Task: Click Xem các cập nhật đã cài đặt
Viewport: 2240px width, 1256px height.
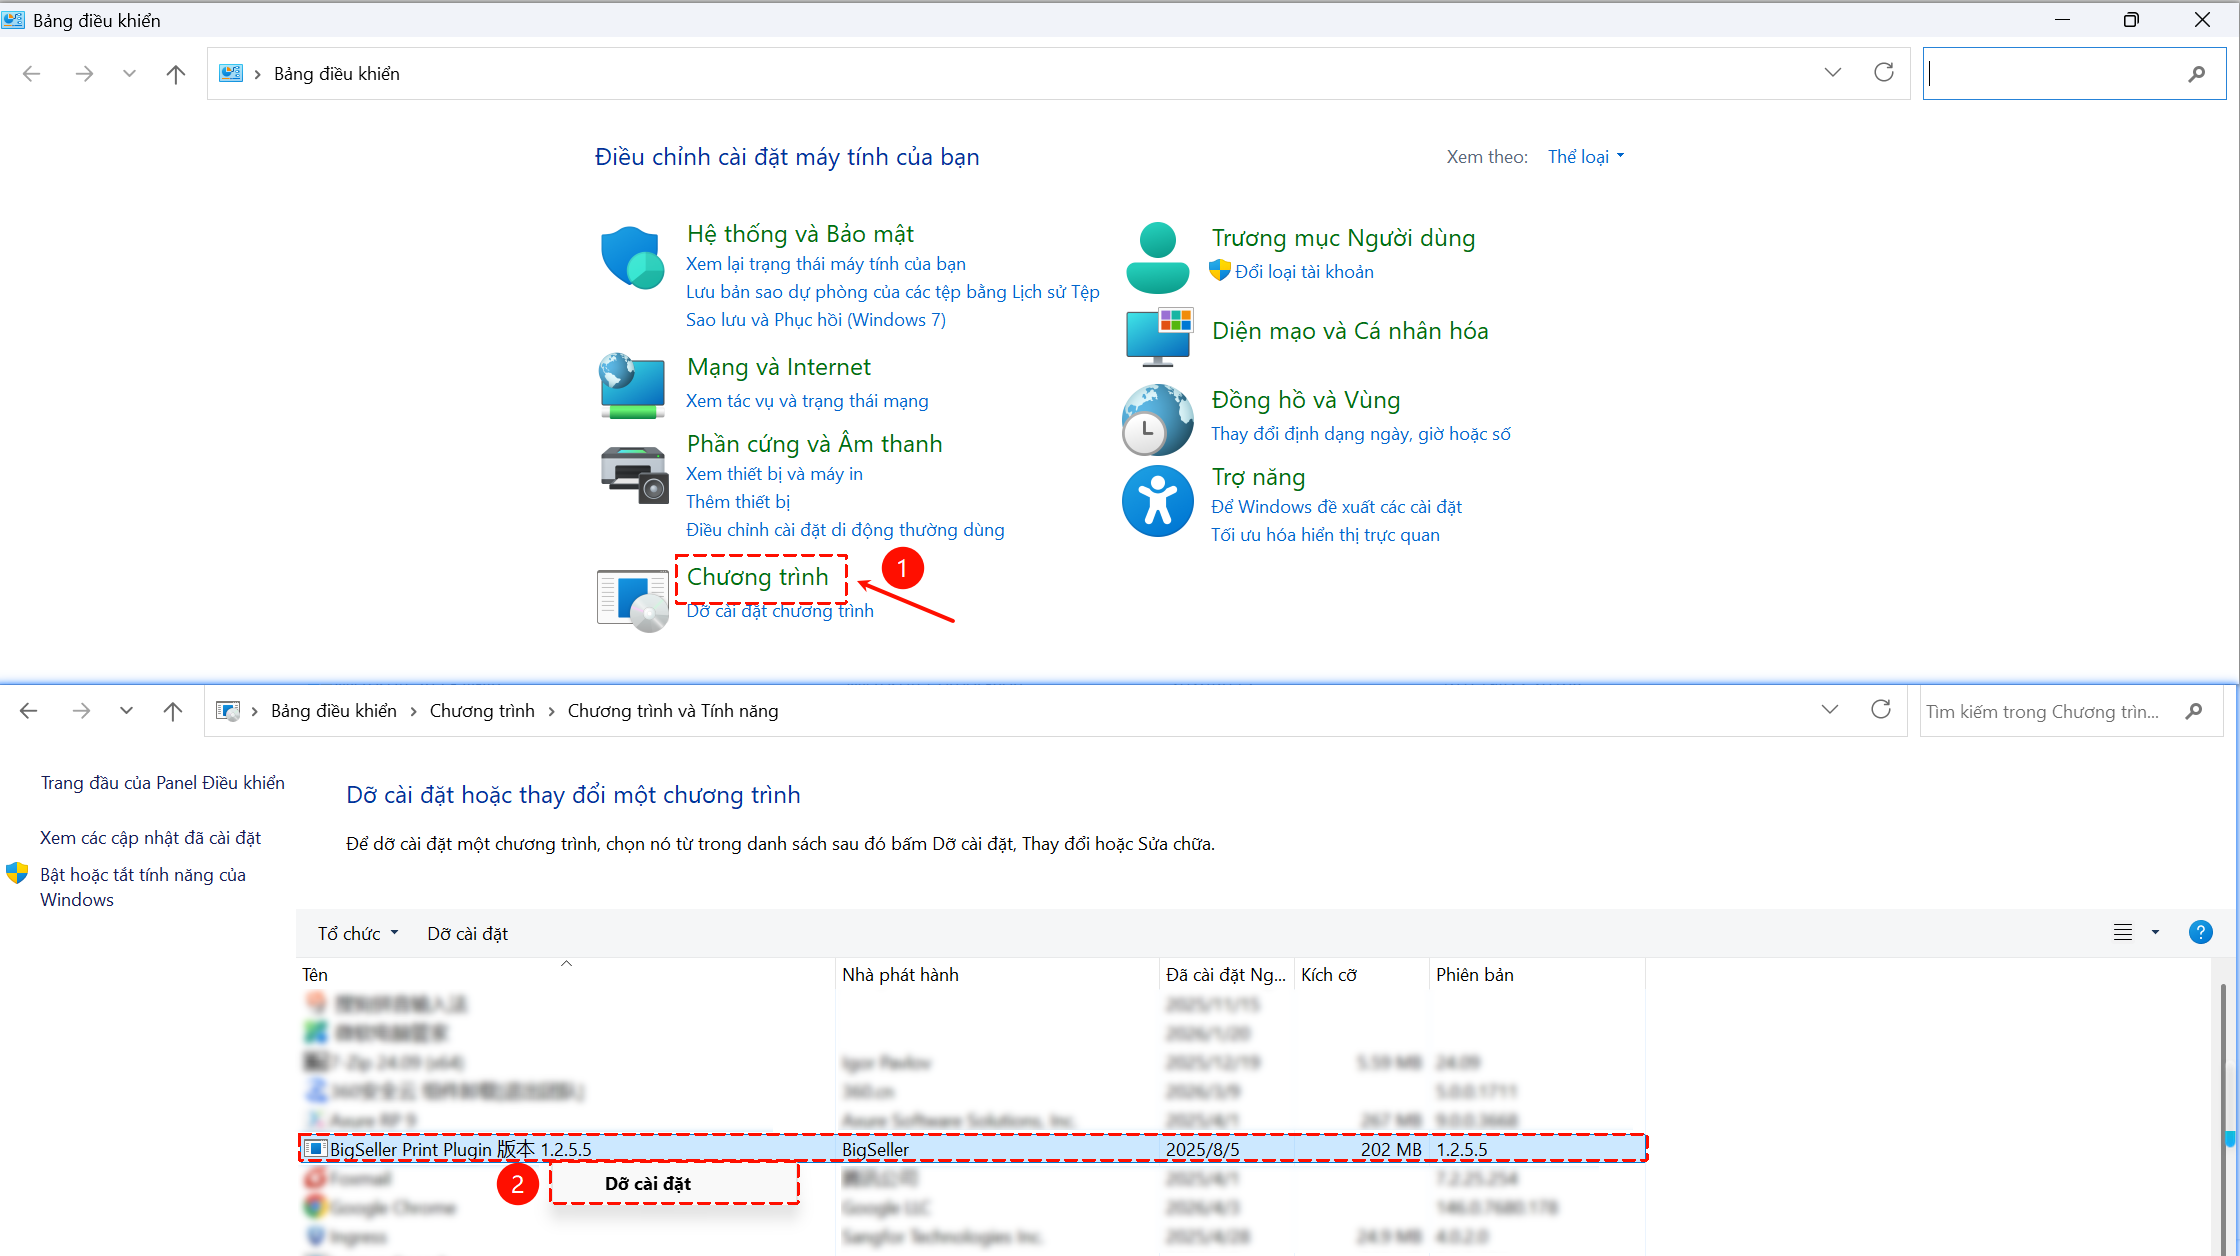Action: (x=150, y=838)
